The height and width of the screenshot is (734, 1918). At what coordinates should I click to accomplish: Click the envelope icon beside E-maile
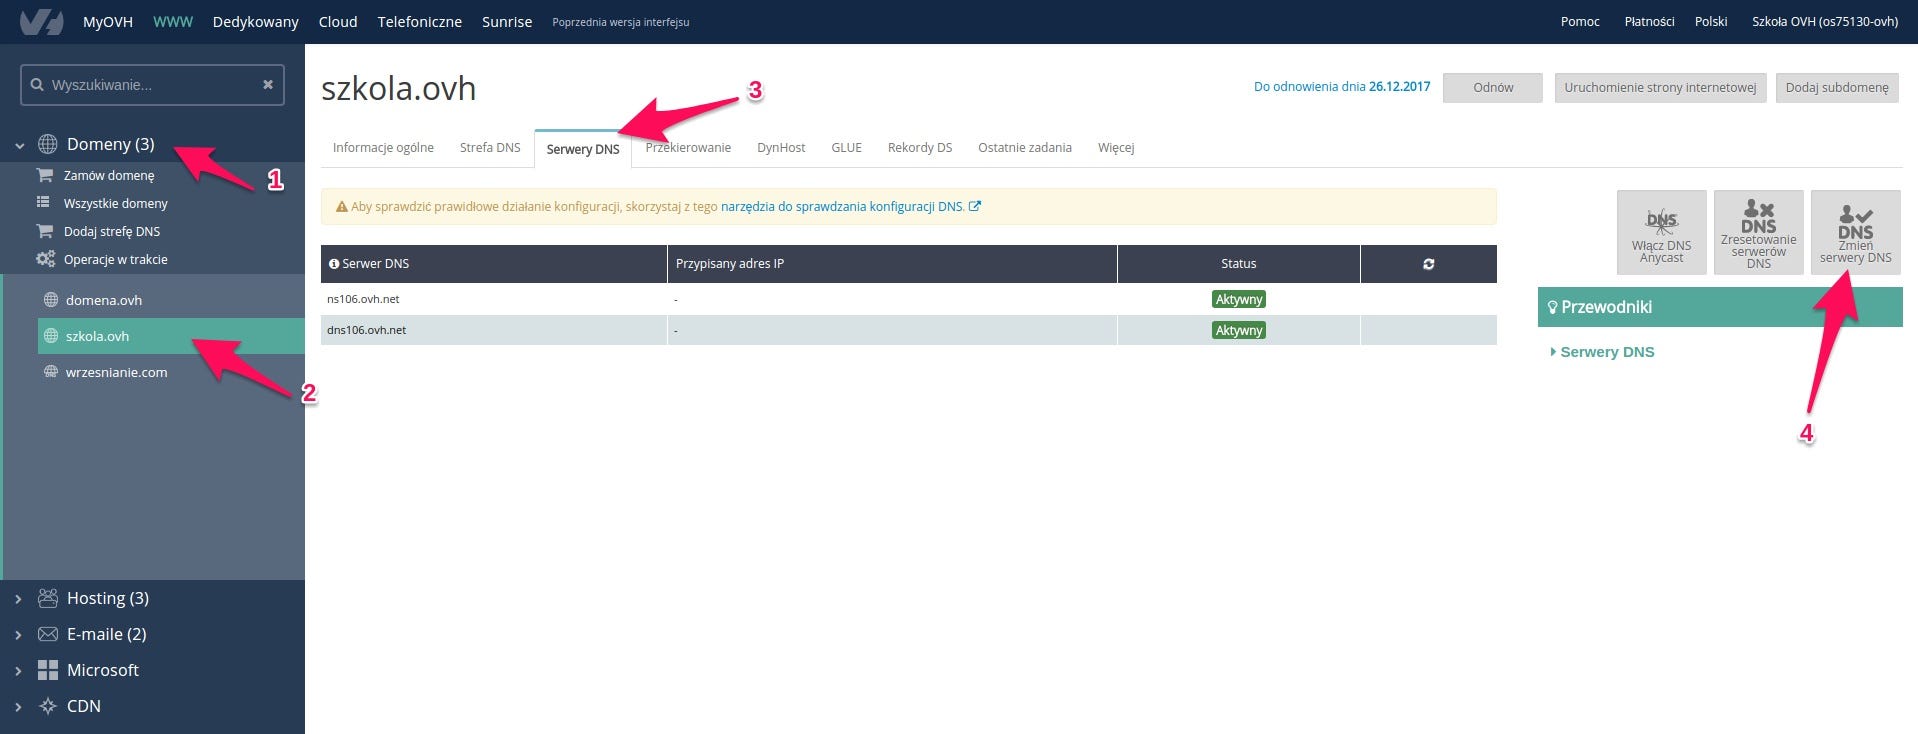point(47,634)
